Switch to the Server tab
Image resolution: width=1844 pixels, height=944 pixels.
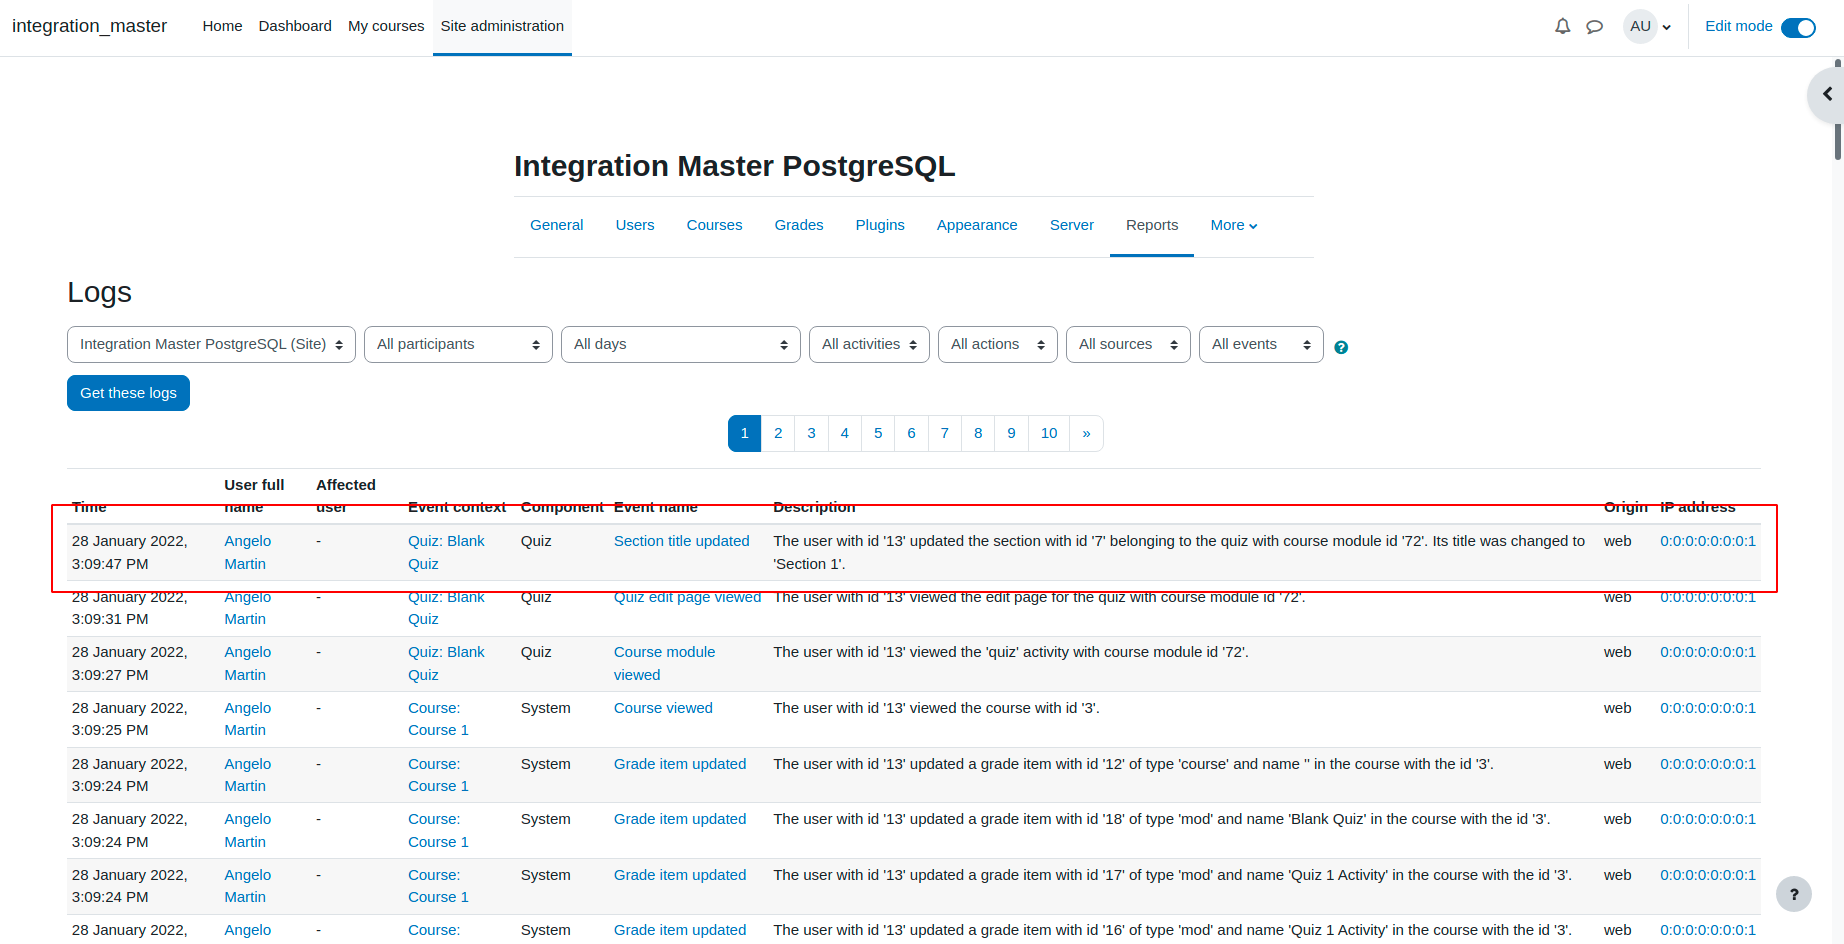[1072, 225]
